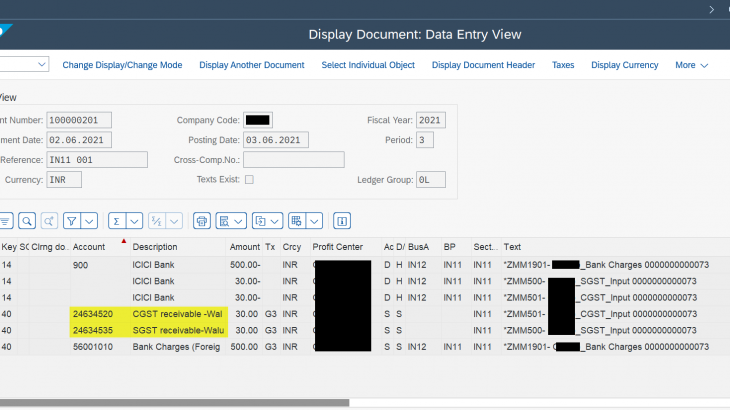Click amount 500.00 in Bank Charges row
This screenshot has width=730, height=410.
(244, 347)
